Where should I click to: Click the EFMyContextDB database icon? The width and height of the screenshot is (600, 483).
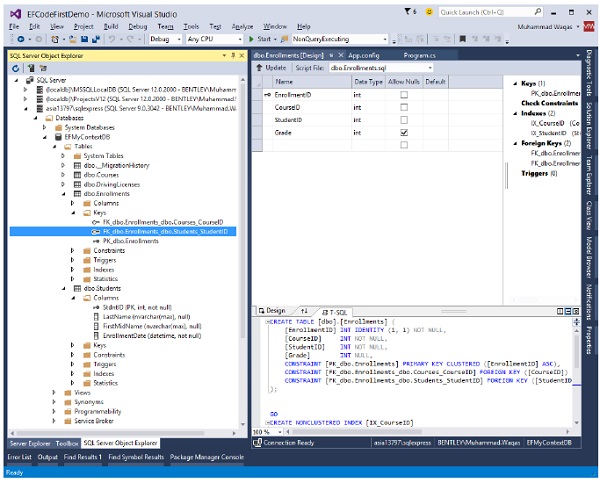57,135
